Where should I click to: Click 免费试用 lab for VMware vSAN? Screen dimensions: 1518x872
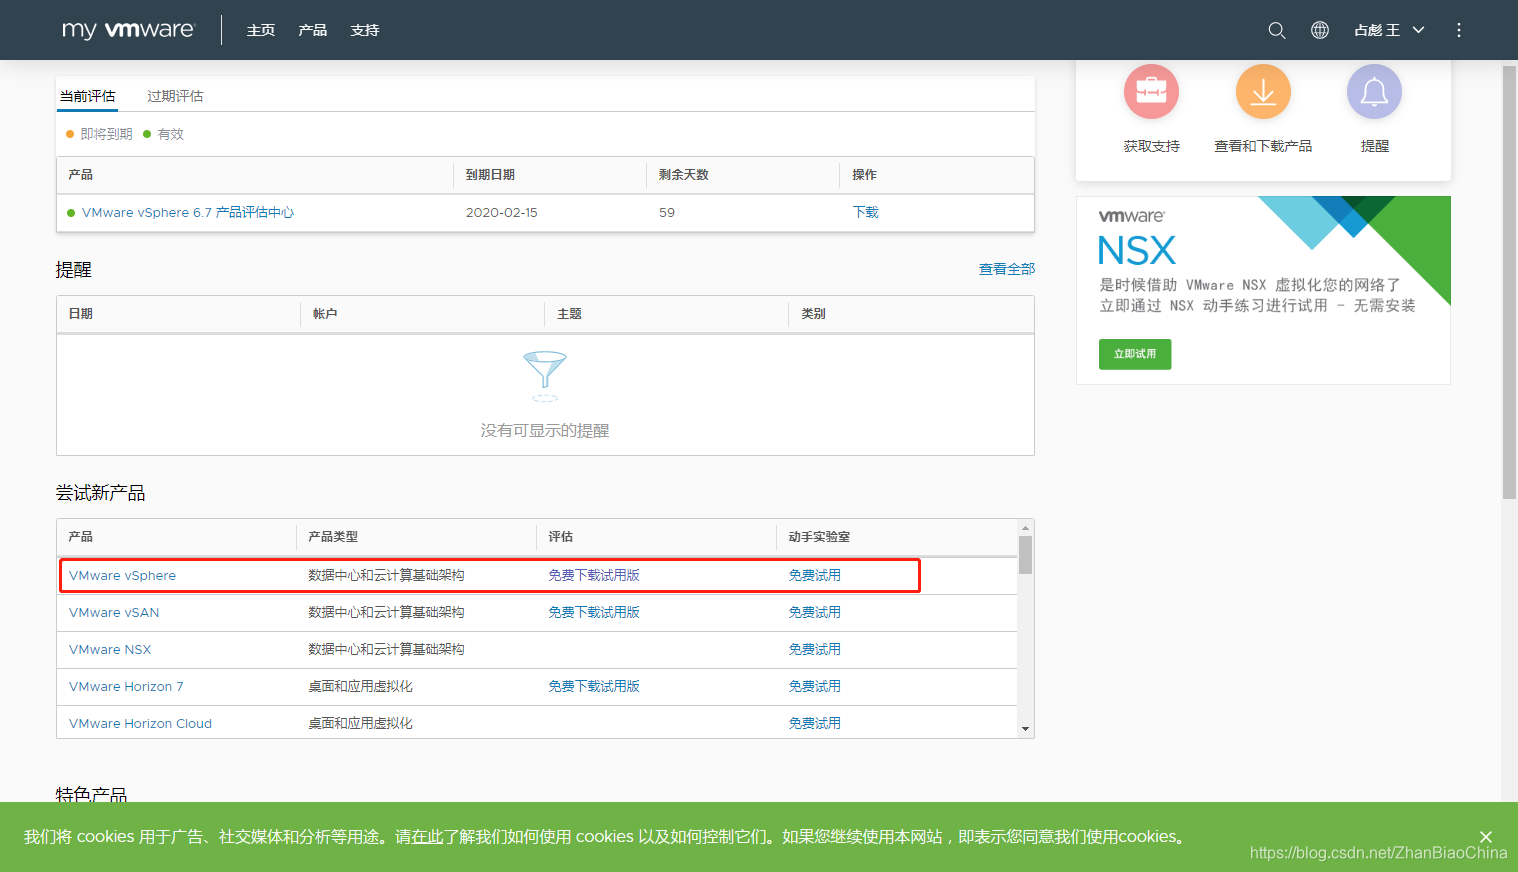coord(814,612)
